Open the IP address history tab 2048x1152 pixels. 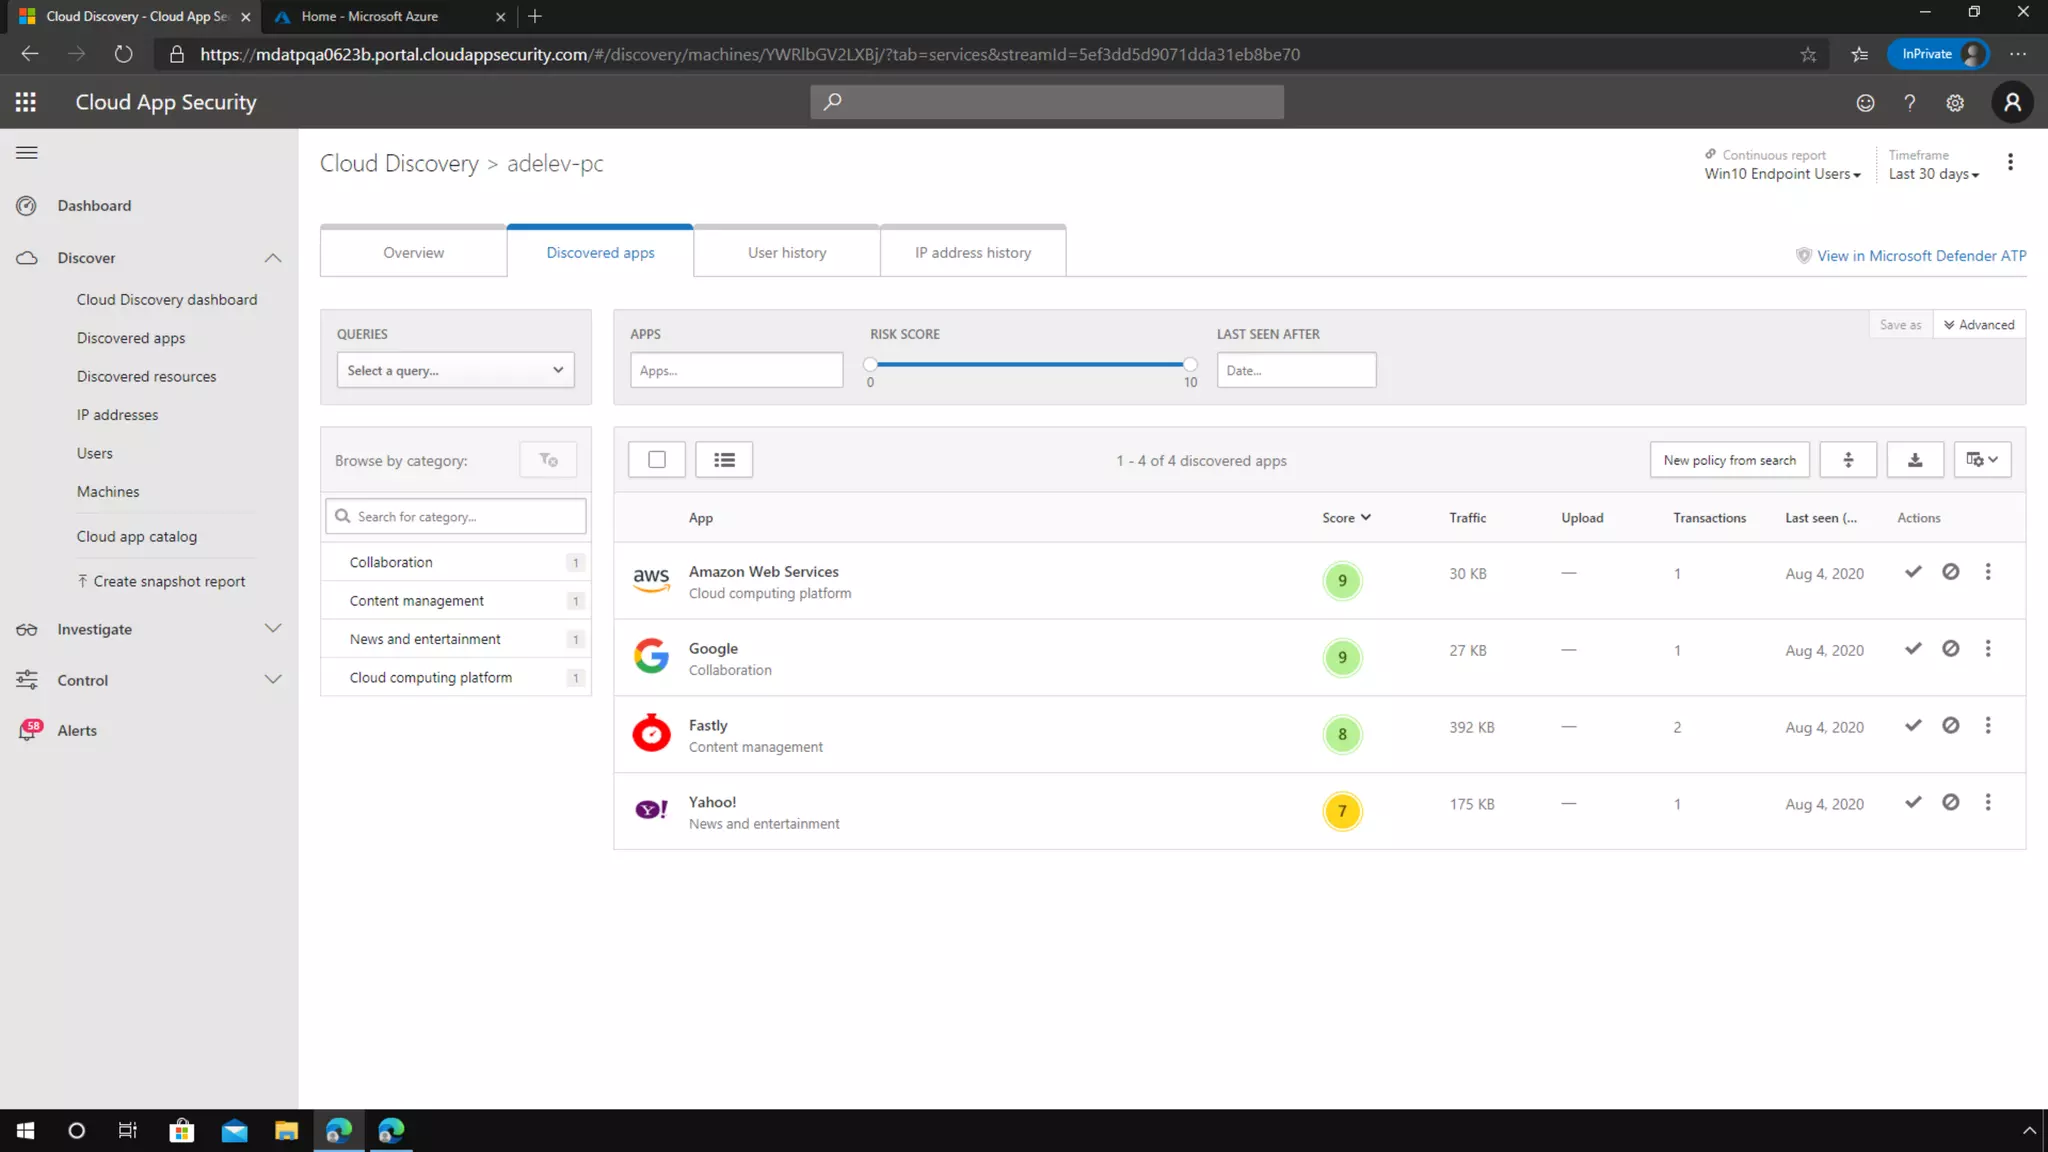[x=972, y=252]
